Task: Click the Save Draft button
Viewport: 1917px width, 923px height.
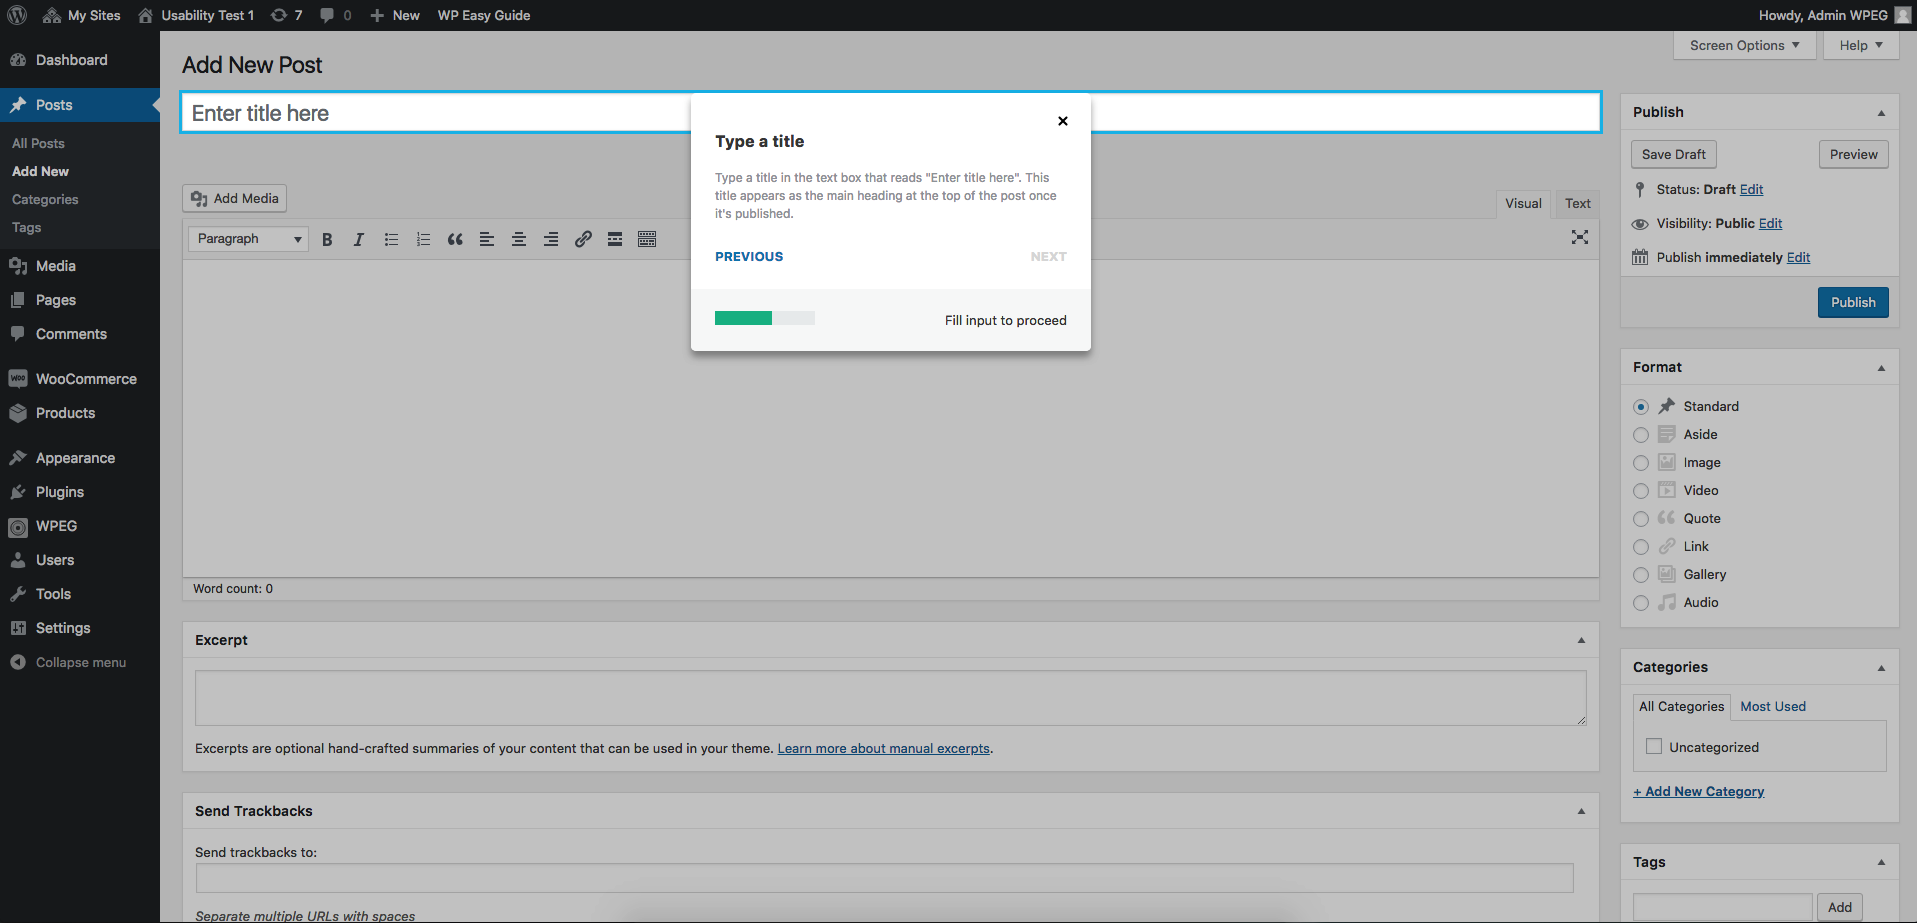Action: (1674, 154)
